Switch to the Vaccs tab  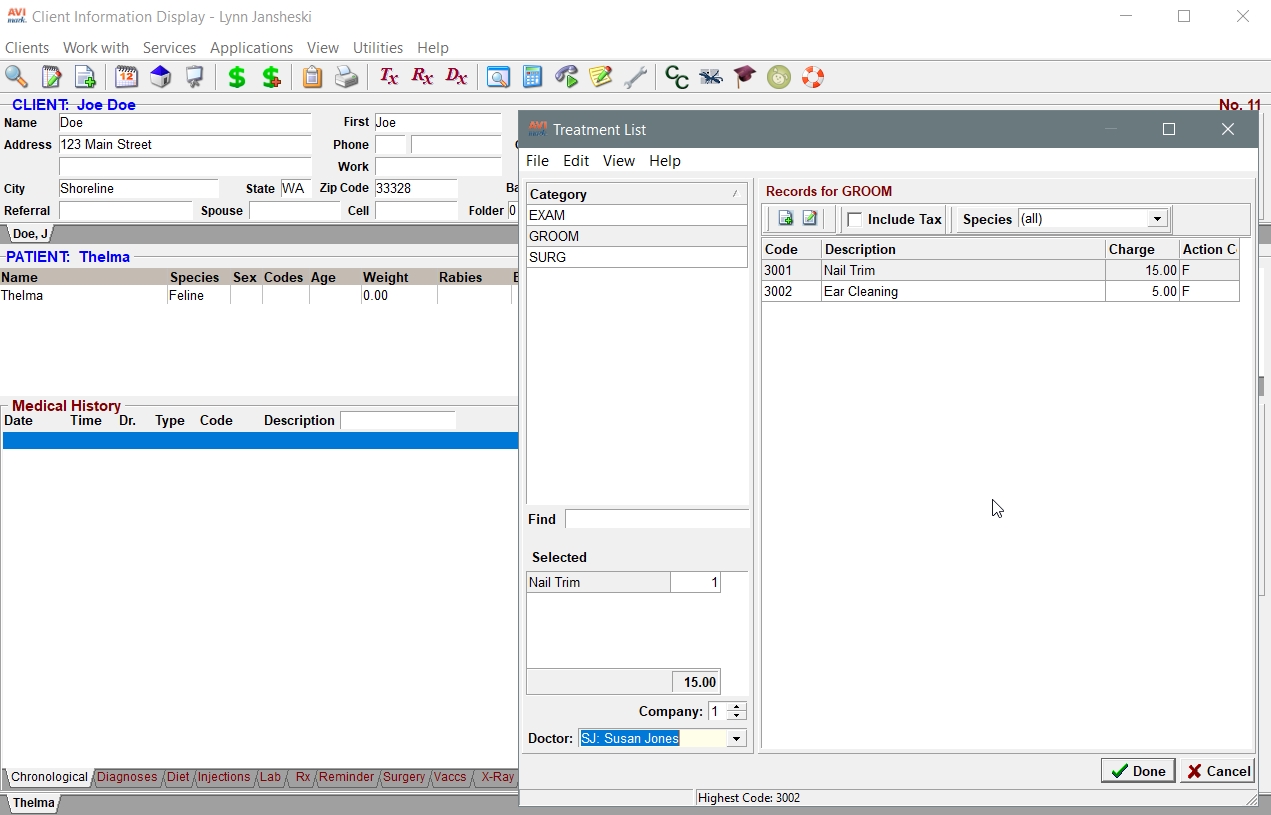[x=450, y=777]
